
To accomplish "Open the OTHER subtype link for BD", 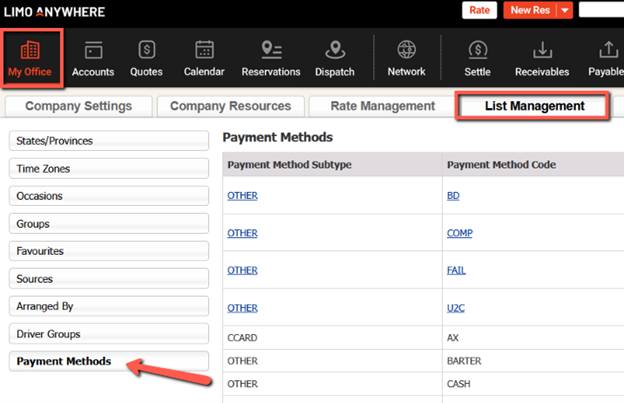I will point(242,196).
